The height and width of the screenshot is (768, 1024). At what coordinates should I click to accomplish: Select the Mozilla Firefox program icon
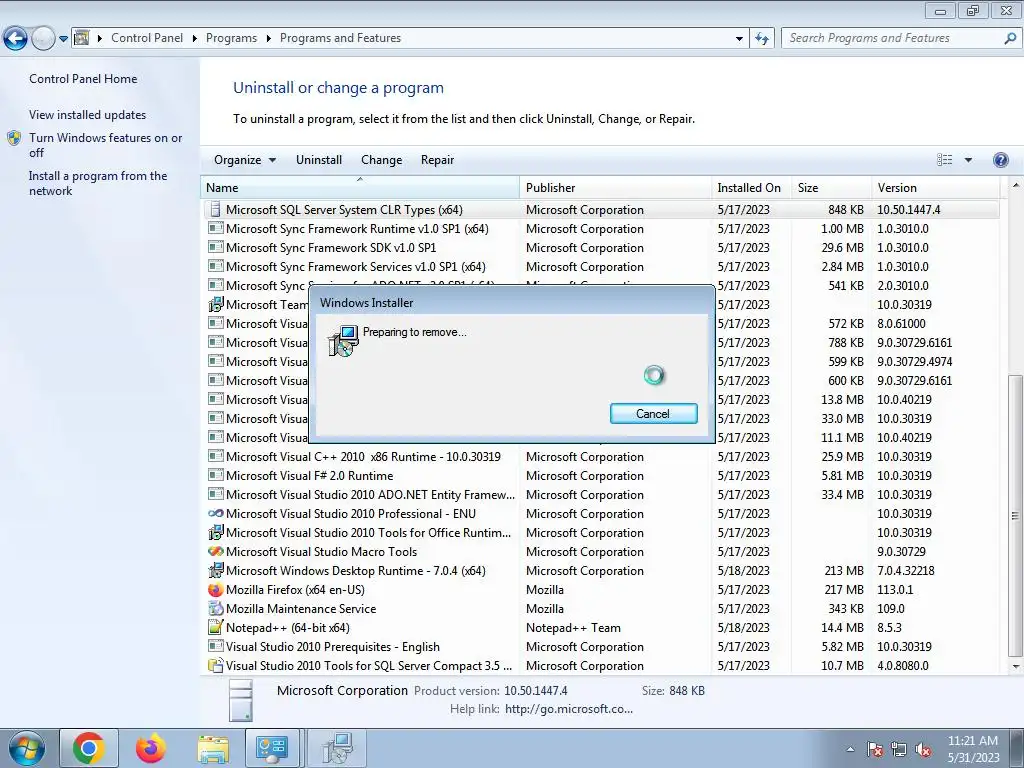pyautogui.click(x=215, y=590)
